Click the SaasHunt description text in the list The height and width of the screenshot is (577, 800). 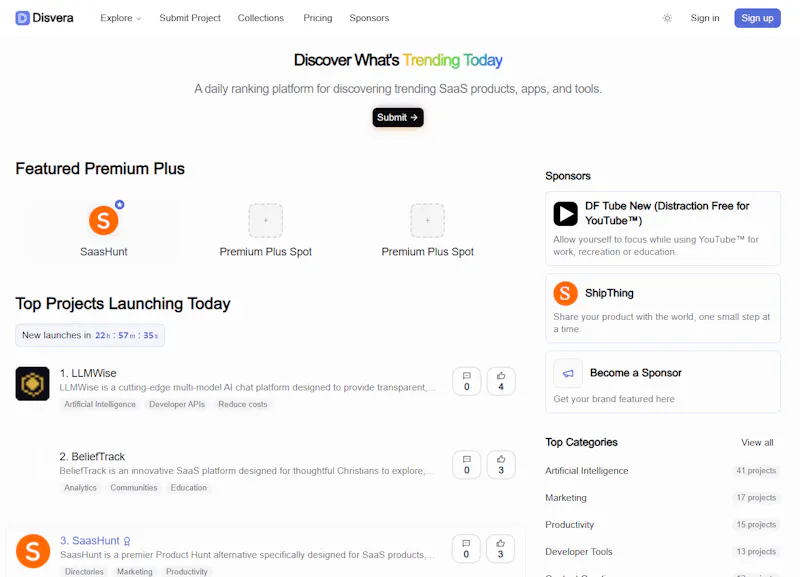[x=247, y=555]
